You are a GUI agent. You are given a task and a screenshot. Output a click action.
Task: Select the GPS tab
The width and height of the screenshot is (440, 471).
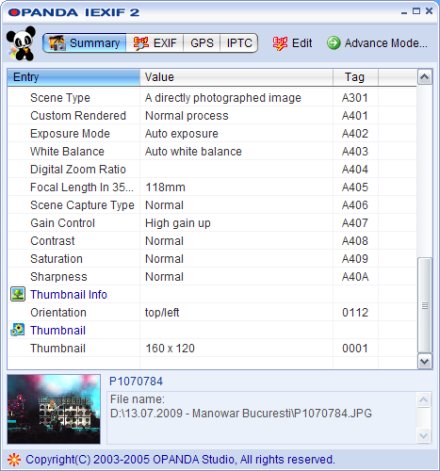202,43
